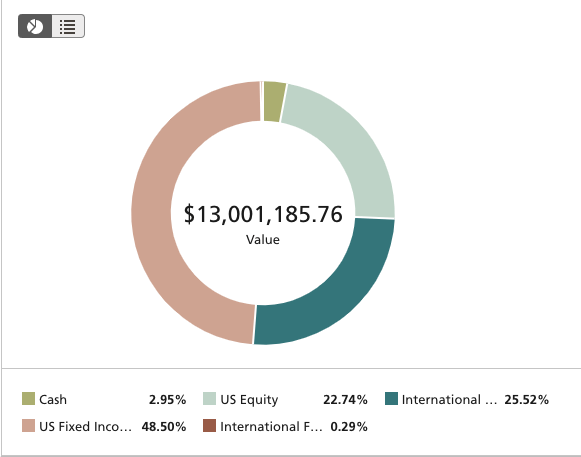Click the International F… brown legend swatch
Screen dimensions: 581x457
[x=209, y=426]
